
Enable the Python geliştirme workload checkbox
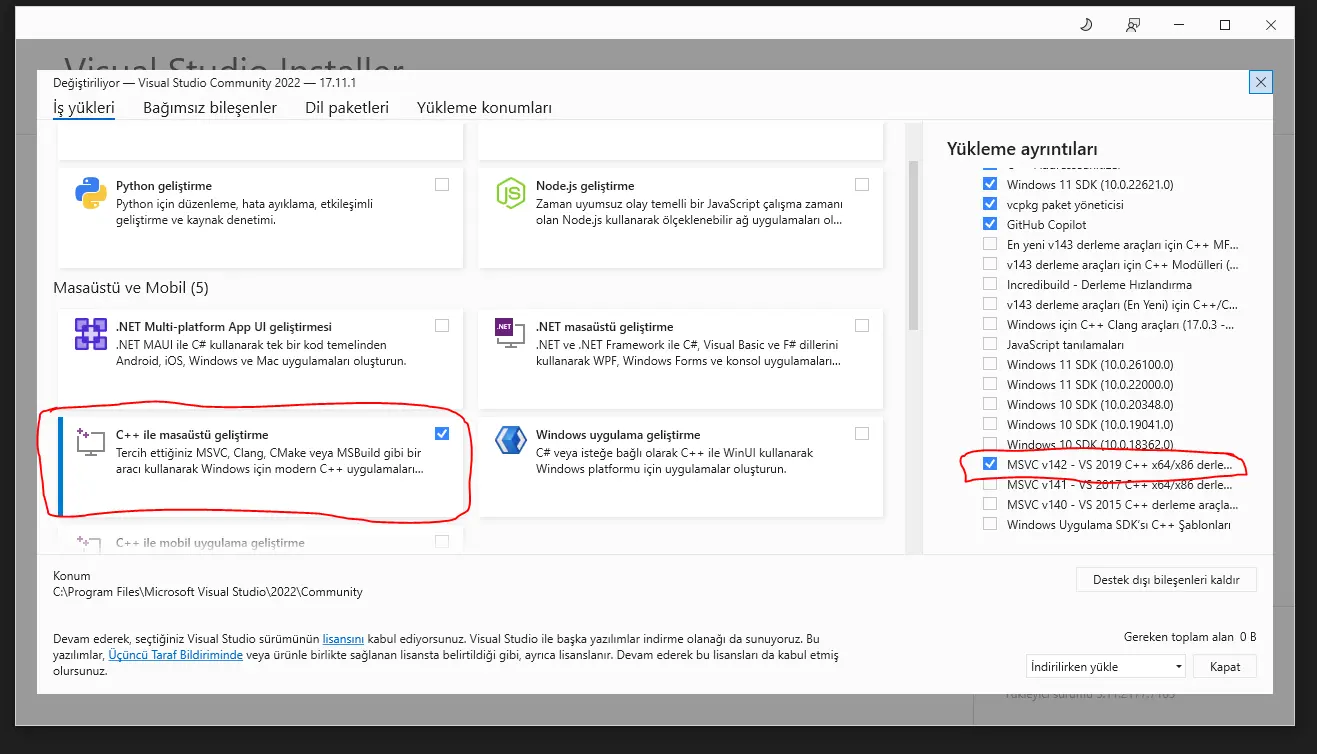(442, 184)
